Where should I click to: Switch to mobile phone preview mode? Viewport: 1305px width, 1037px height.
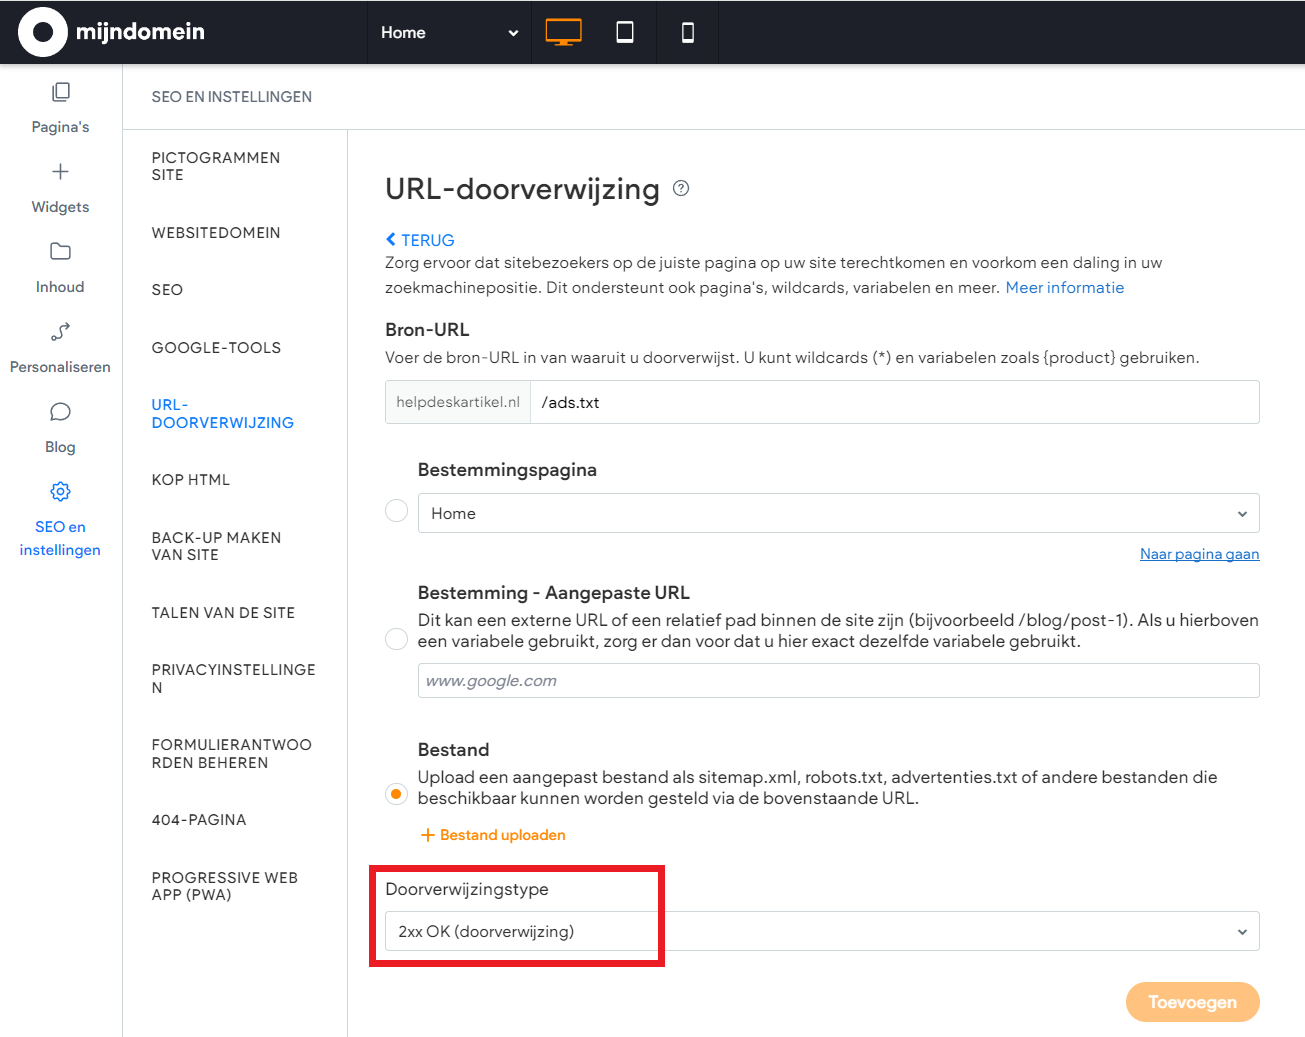tap(688, 32)
